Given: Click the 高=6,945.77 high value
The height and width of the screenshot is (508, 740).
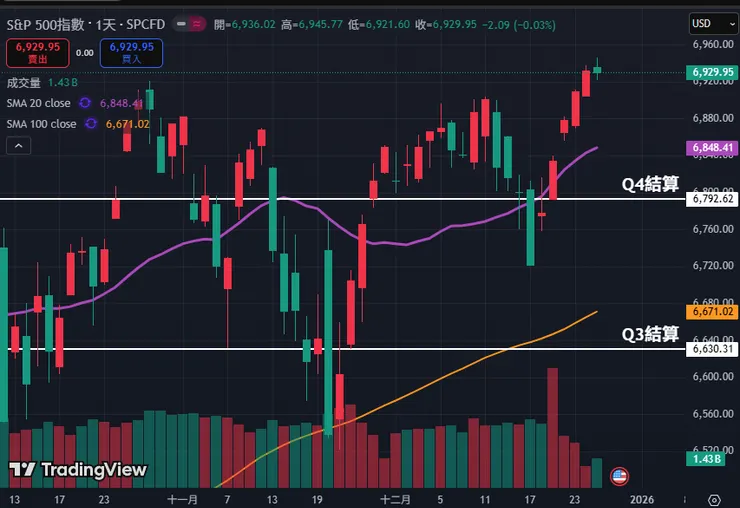Looking at the screenshot, I should tap(312, 25).
